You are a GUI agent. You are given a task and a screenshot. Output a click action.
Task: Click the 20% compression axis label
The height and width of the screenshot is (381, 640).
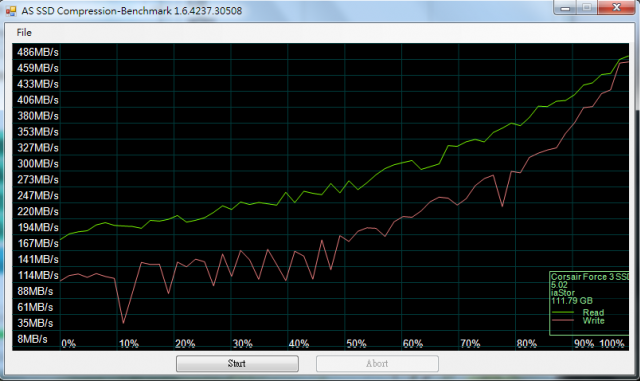pos(185,344)
